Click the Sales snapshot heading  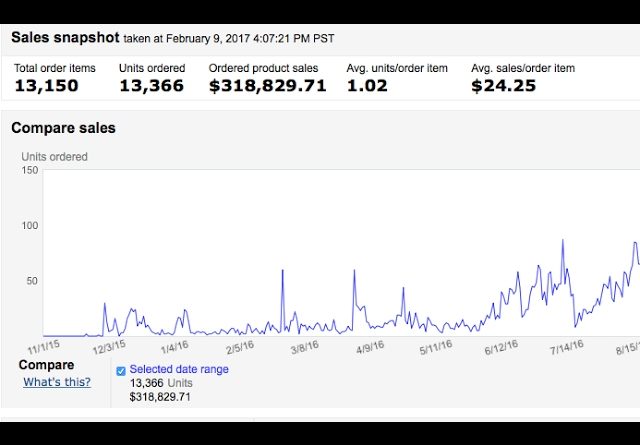(64, 38)
